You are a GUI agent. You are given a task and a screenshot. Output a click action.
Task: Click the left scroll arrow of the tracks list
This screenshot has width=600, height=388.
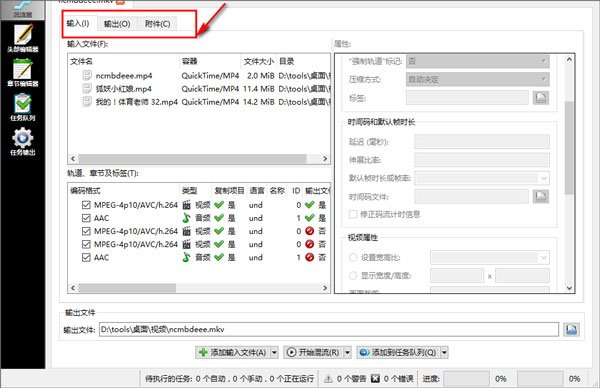tap(73, 288)
